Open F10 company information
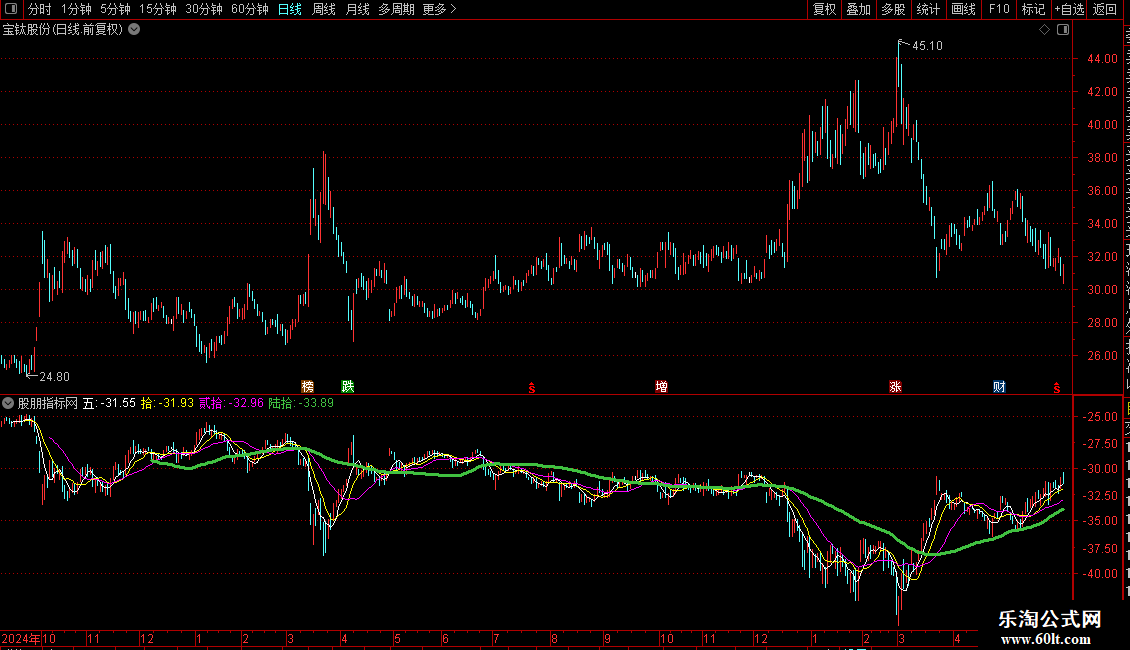The image size is (1130, 650). (998, 9)
